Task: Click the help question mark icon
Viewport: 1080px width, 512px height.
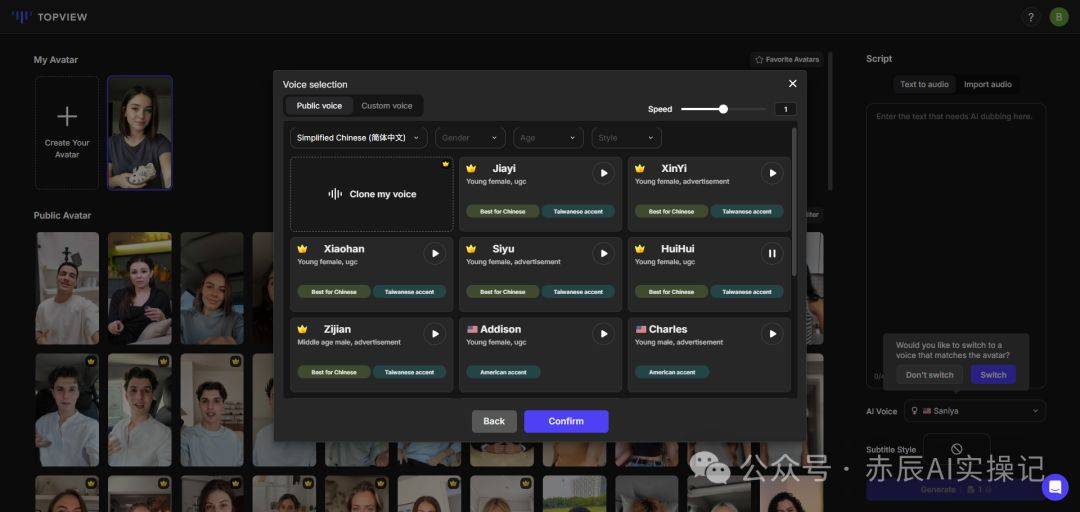Action: pyautogui.click(x=1031, y=17)
